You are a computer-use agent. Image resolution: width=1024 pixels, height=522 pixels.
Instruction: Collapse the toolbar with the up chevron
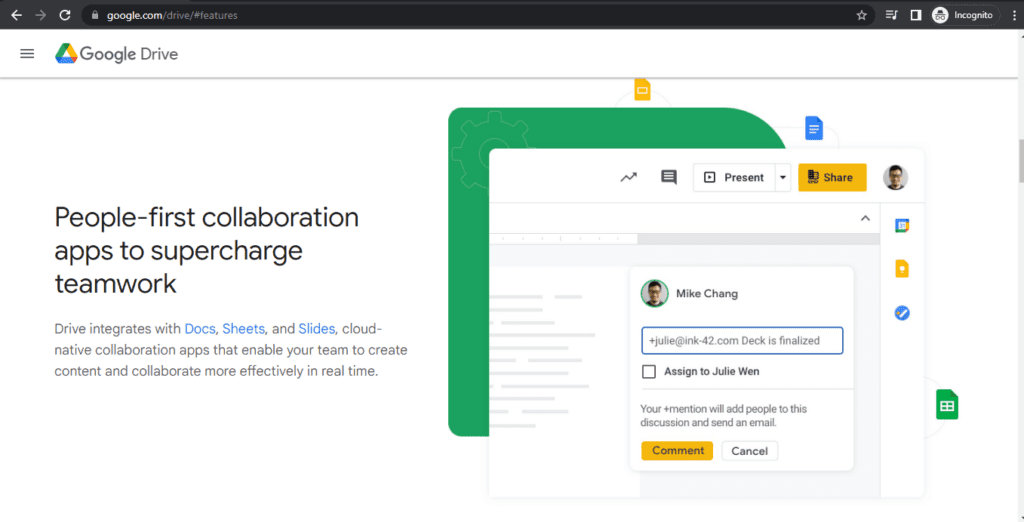pyautogui.click(x=865, y=218)
